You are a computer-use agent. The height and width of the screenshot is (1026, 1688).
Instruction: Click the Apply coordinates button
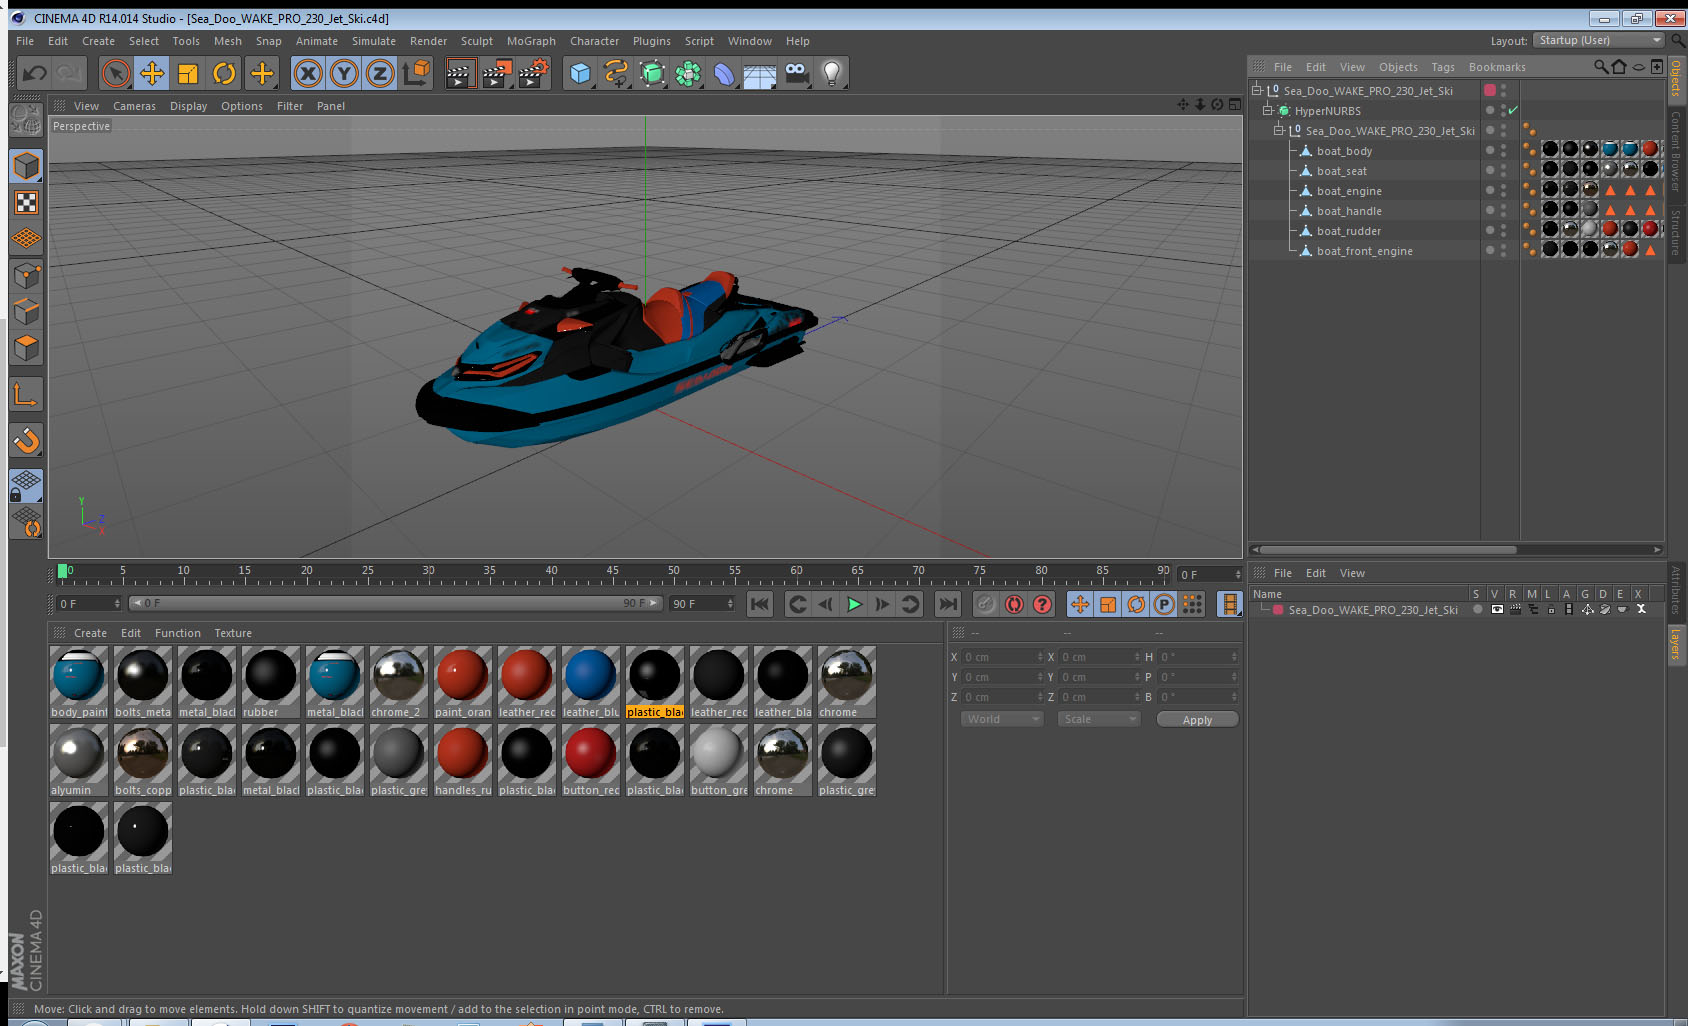pyautogui.click(x=1197, y=720)
